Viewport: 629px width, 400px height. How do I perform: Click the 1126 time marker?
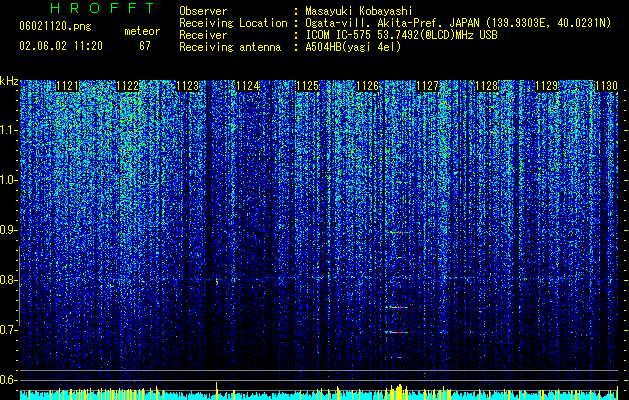[x=367, y=86]
